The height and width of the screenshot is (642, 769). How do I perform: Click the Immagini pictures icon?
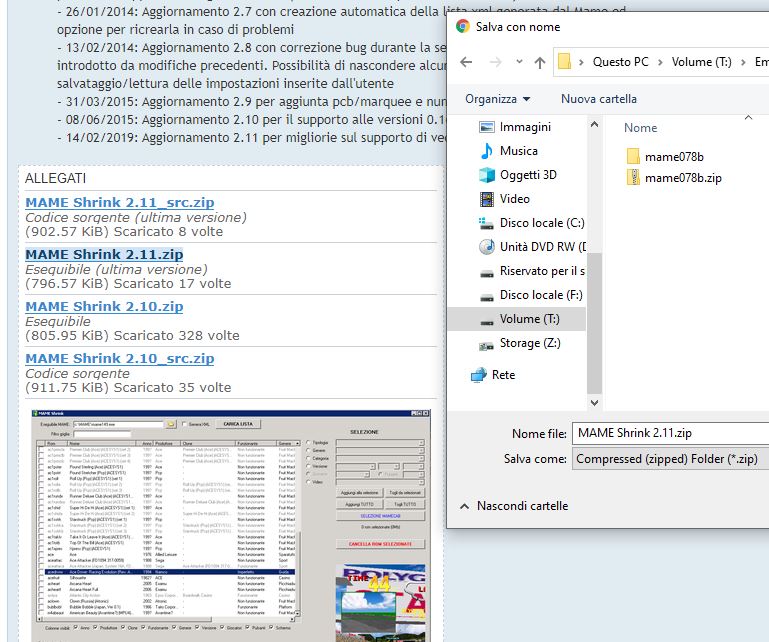click(487, 127)
